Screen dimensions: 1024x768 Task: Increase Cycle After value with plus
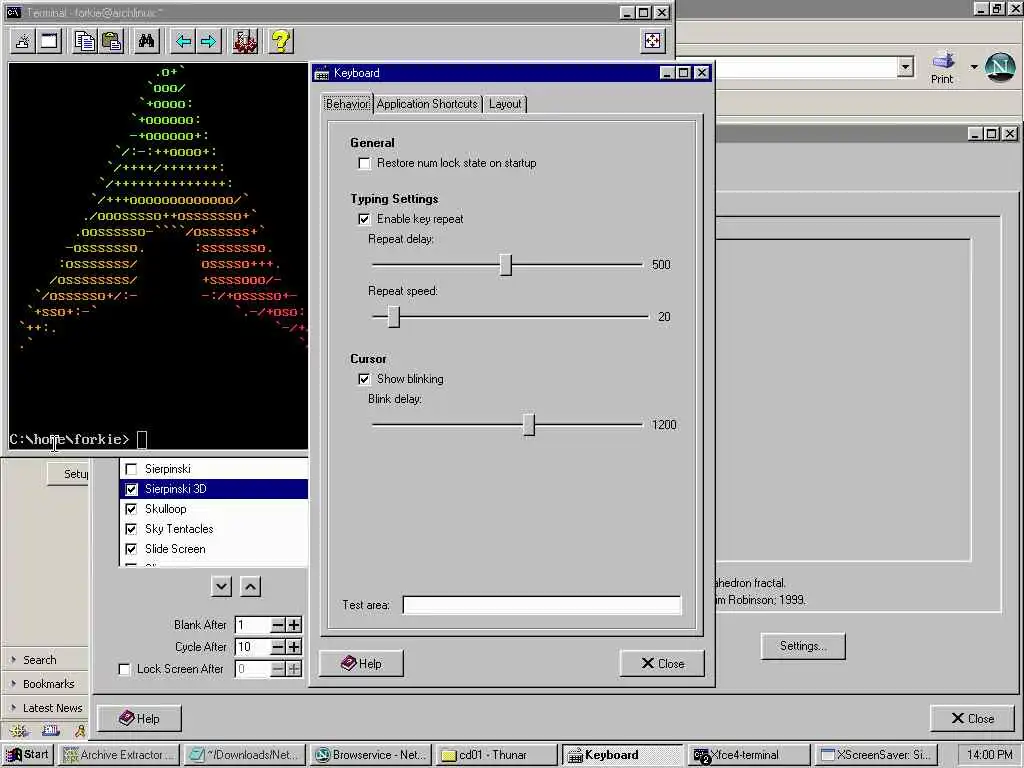pos(294,647)
